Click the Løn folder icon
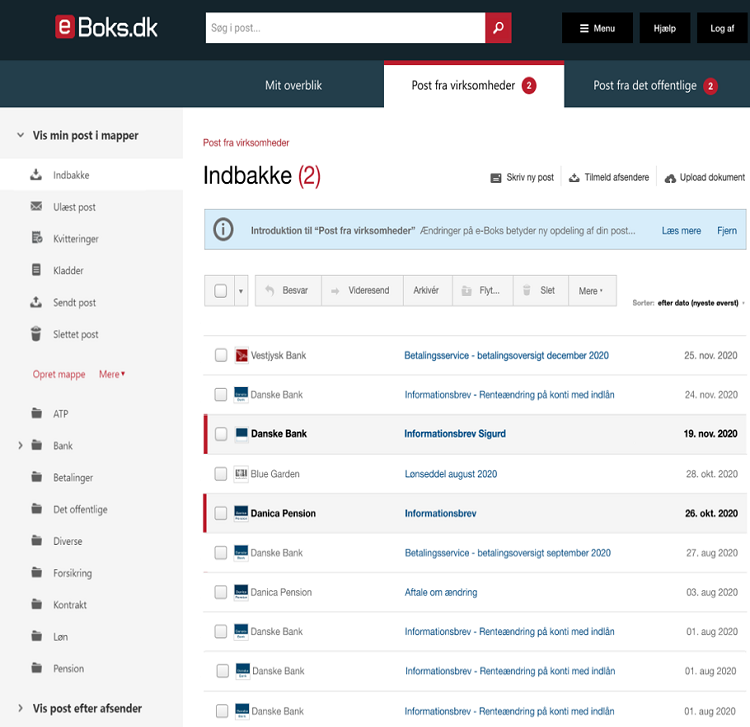 36,636
